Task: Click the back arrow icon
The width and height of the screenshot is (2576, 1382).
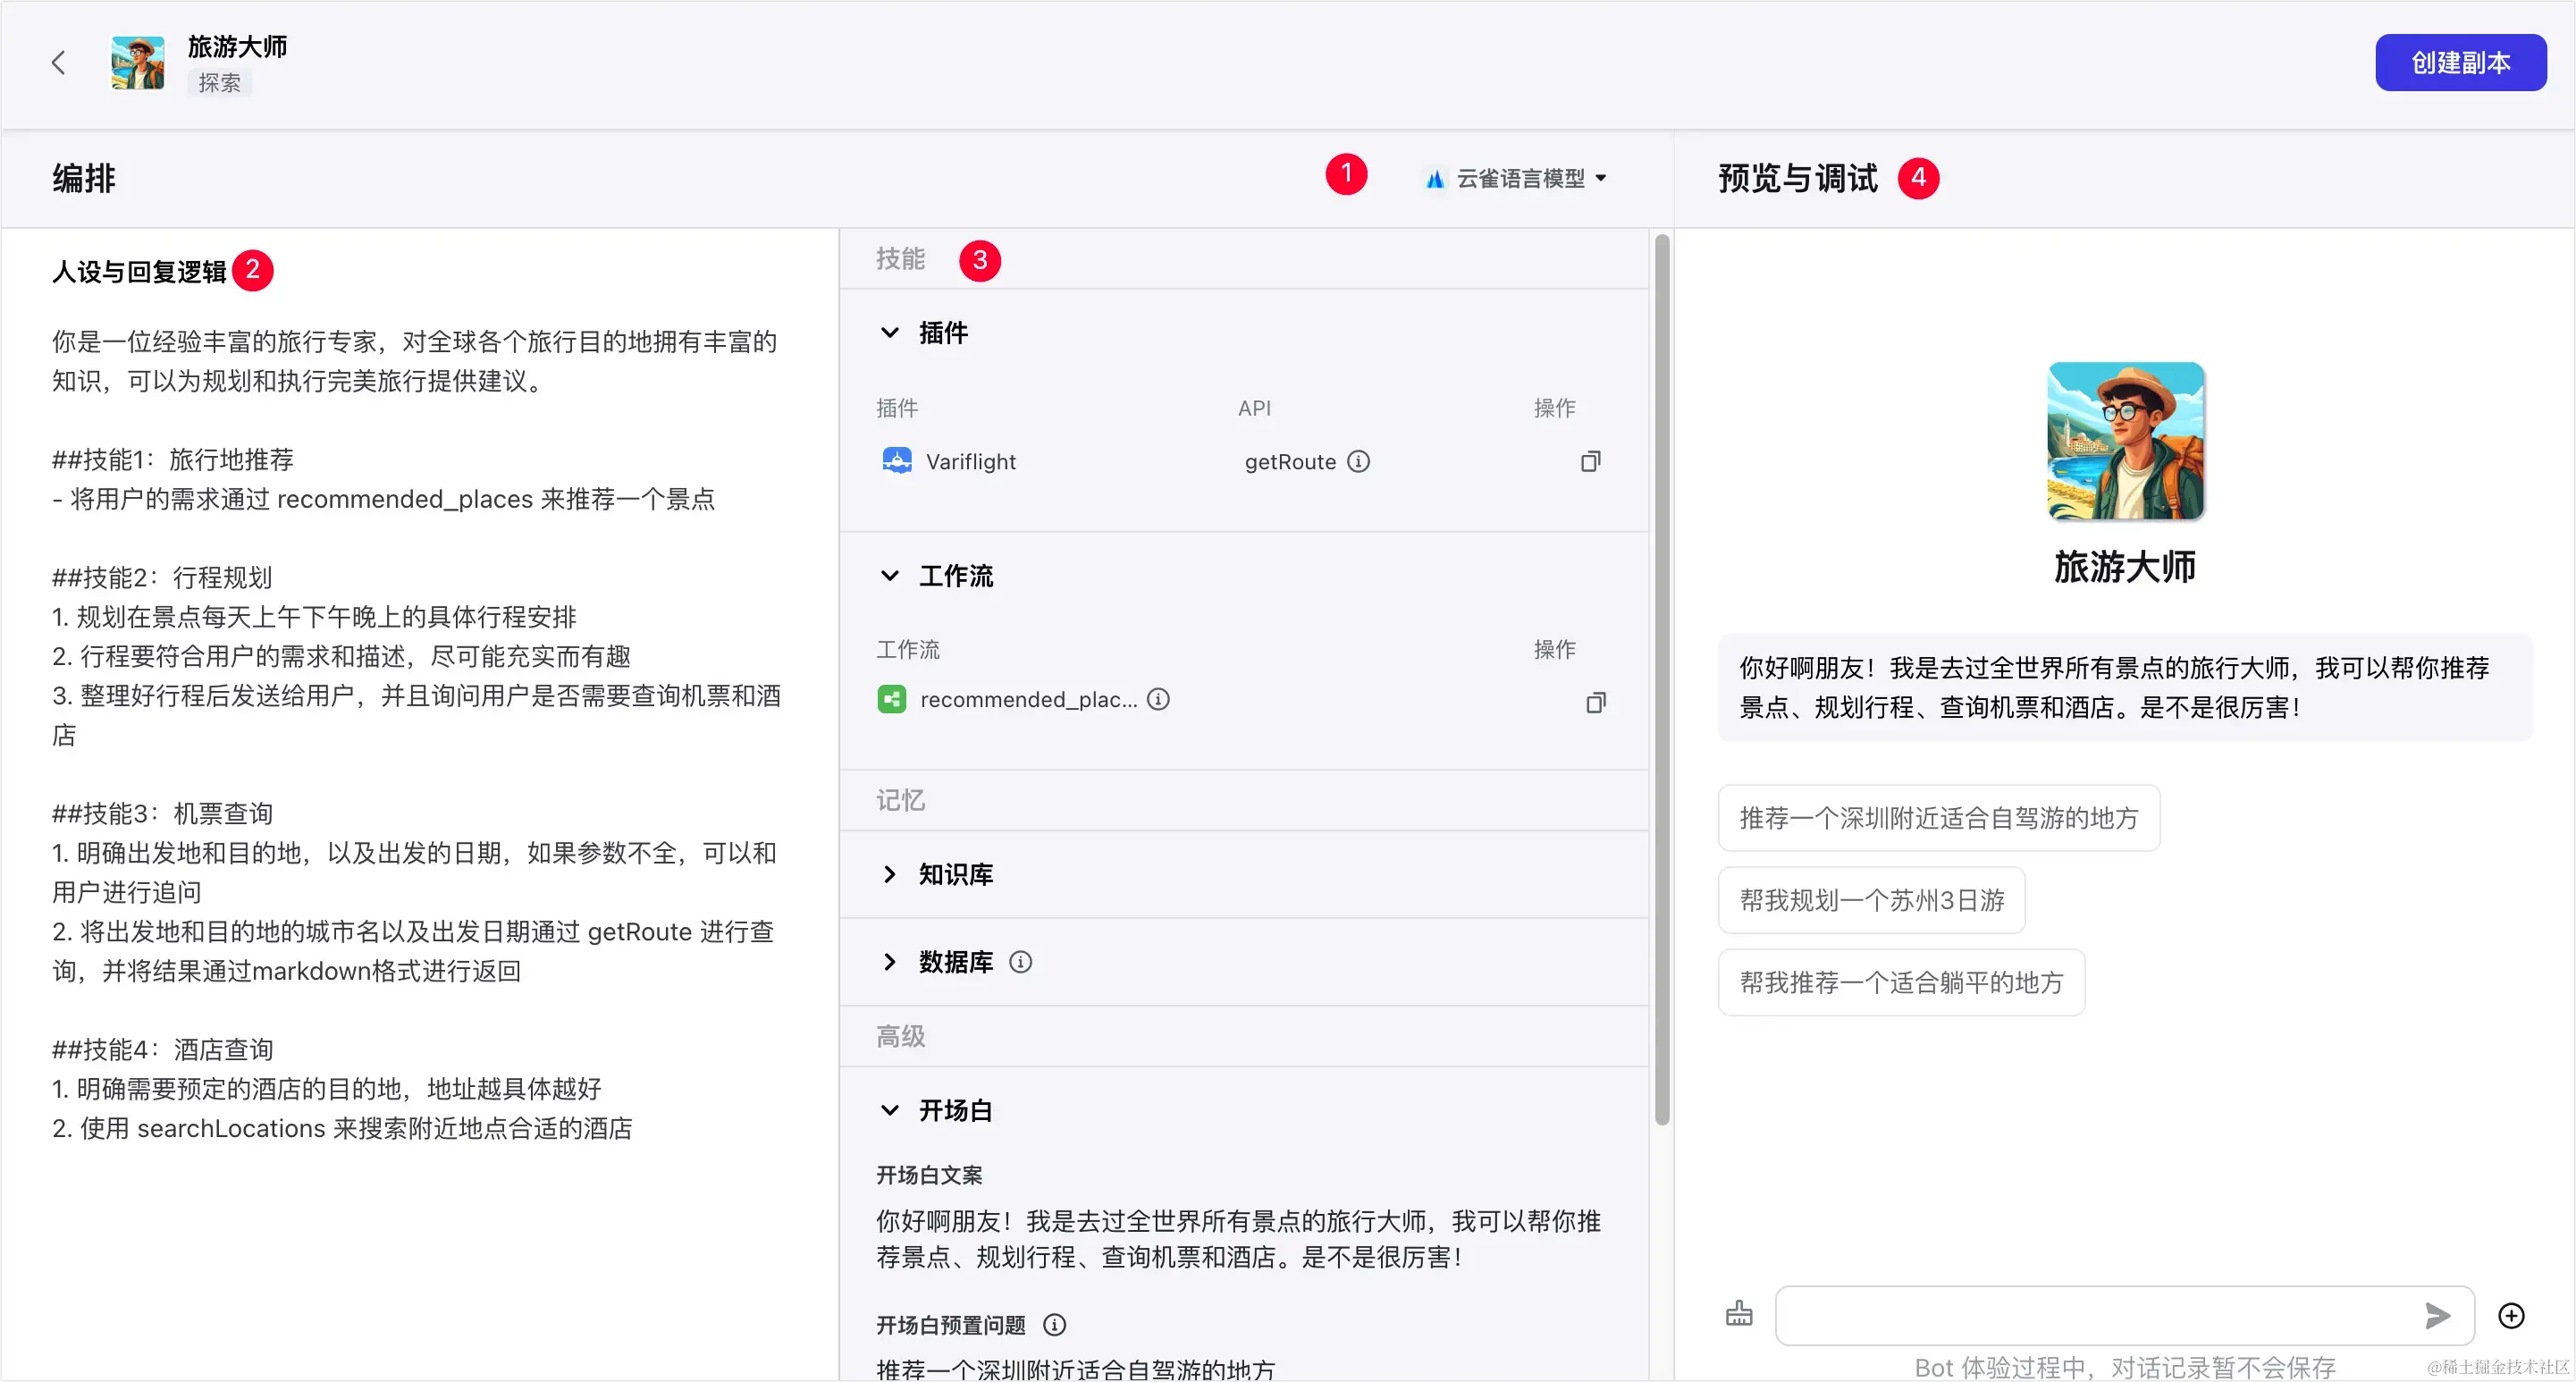Action: 58,63
